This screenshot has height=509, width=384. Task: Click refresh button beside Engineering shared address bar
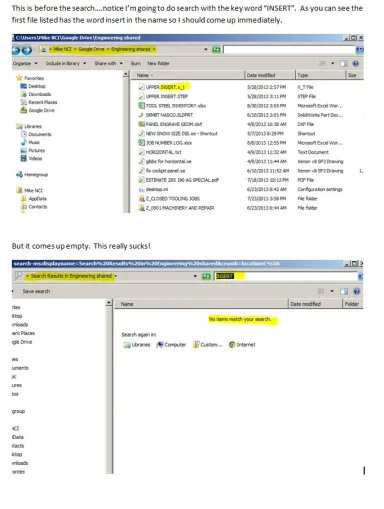pos(216,49)
